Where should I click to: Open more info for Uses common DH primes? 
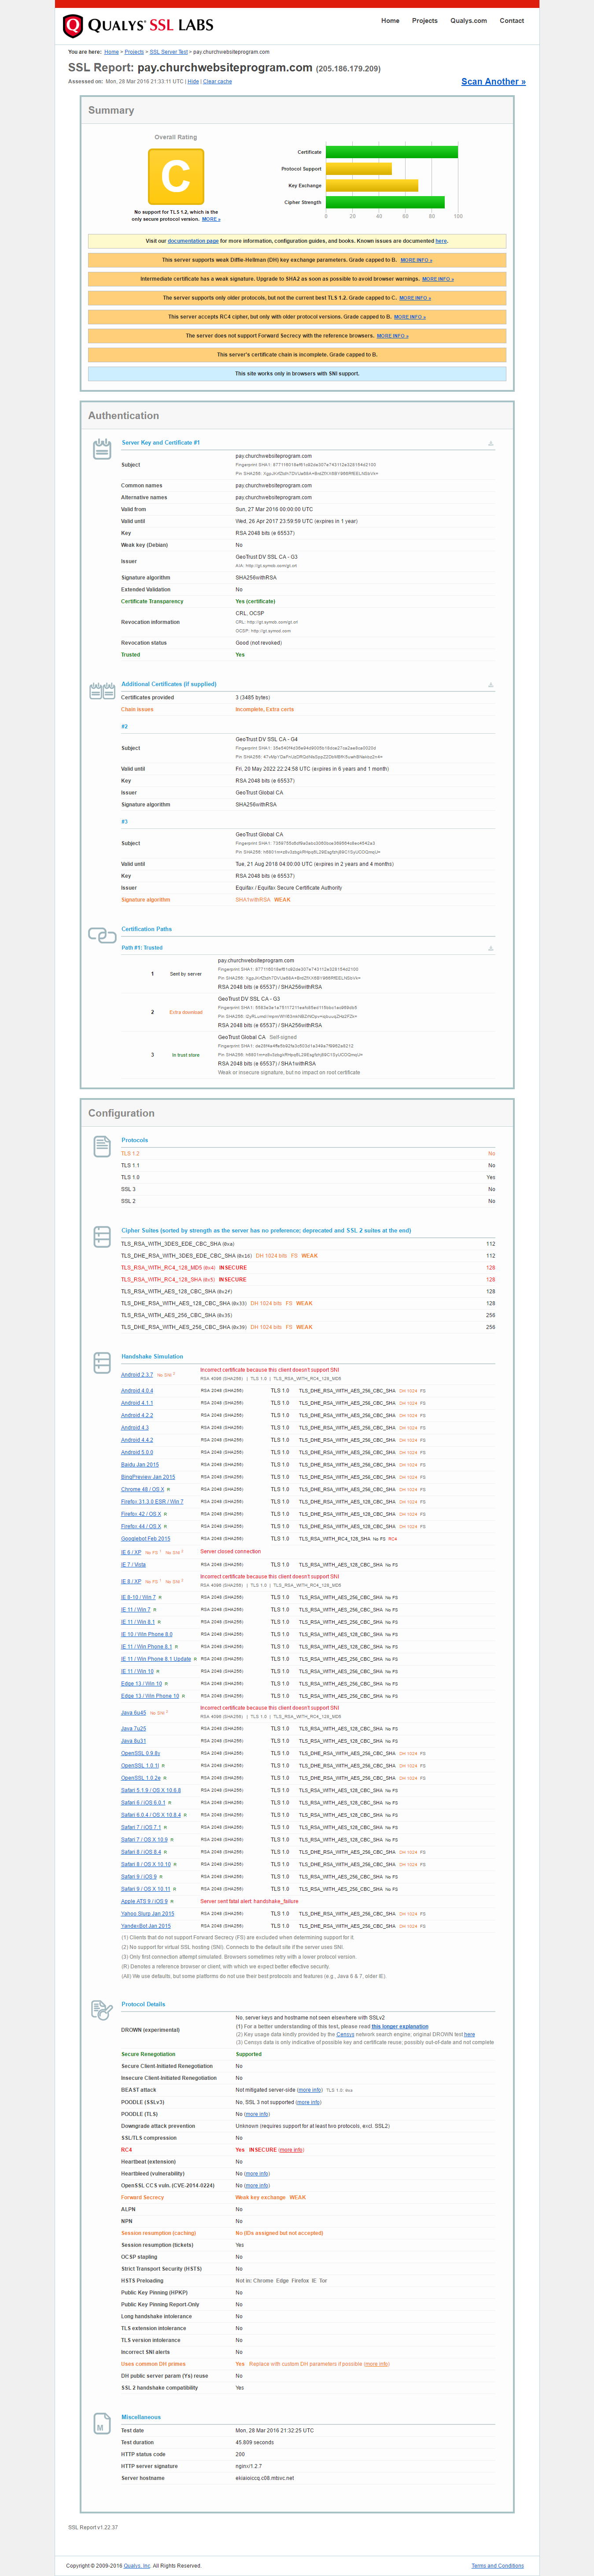click(x=377, y=2364)
